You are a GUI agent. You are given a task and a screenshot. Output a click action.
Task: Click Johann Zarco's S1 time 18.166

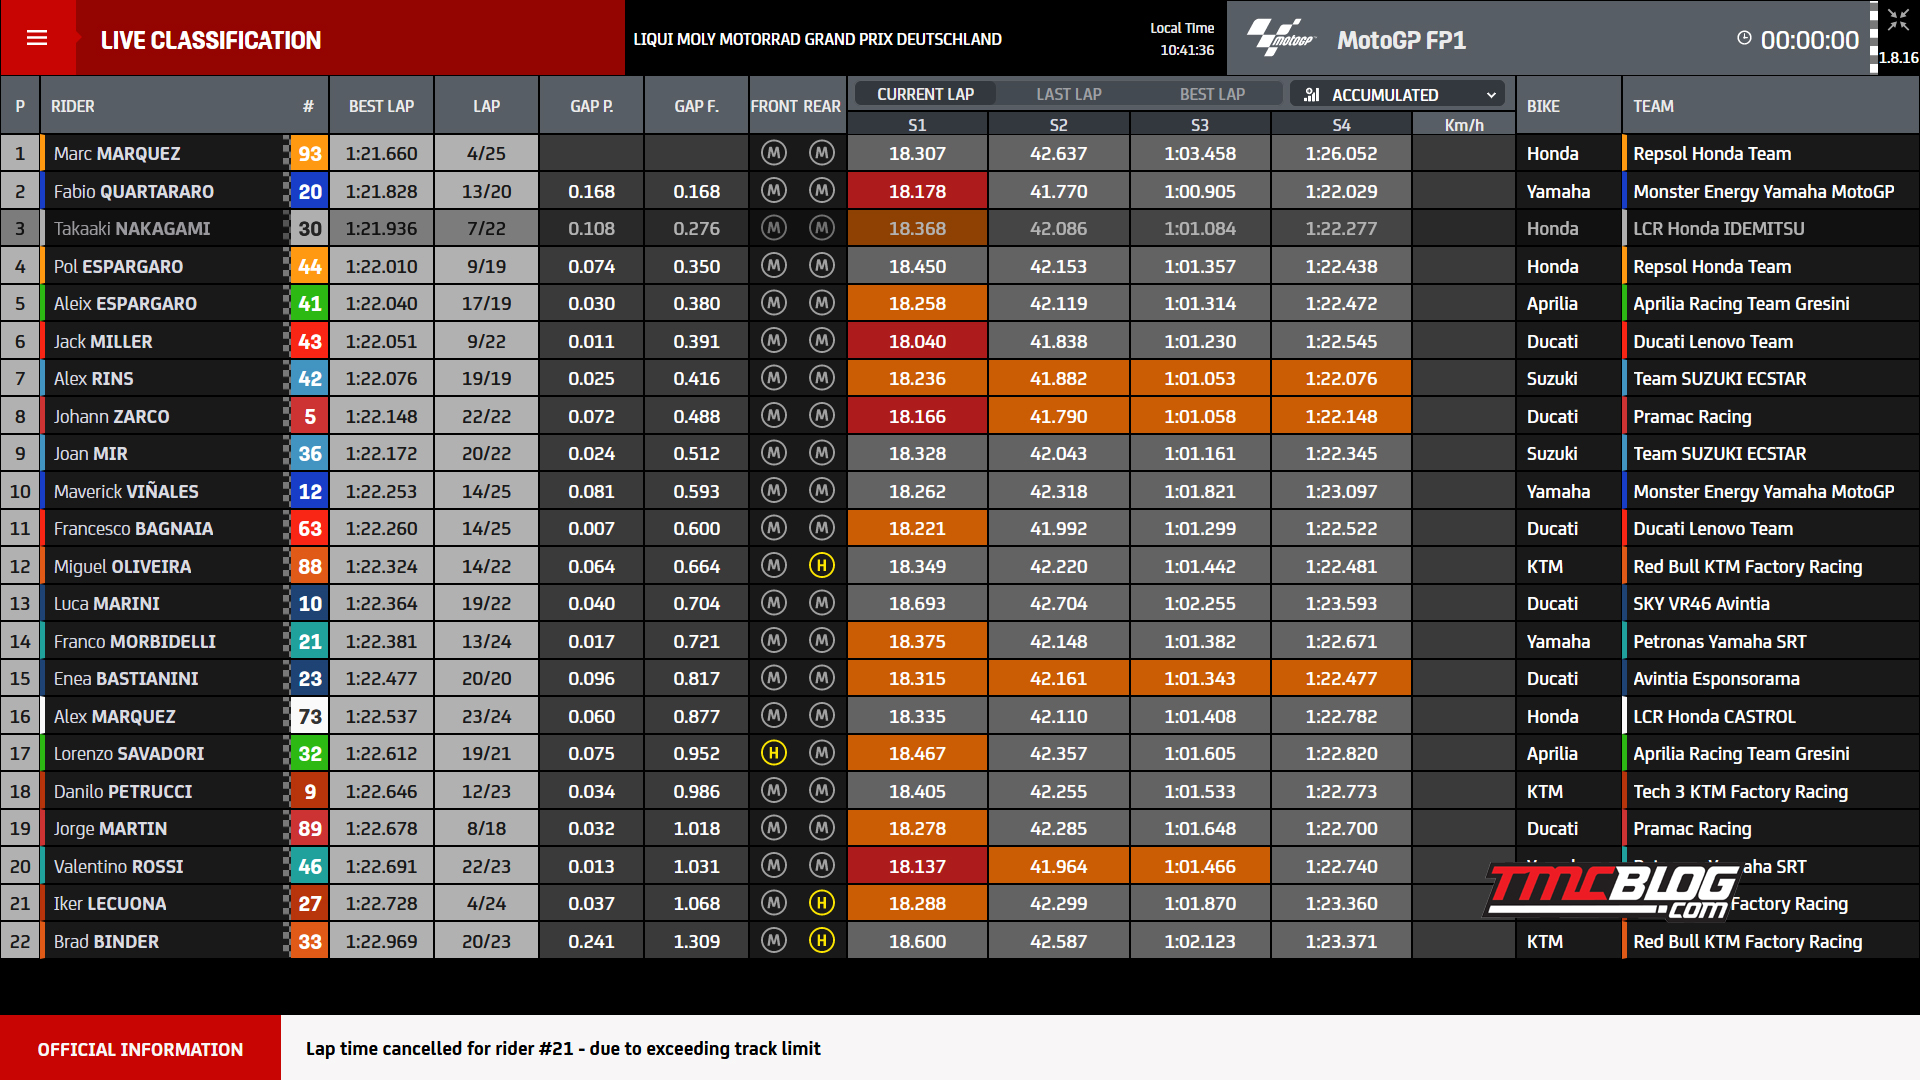coord(917,416)
